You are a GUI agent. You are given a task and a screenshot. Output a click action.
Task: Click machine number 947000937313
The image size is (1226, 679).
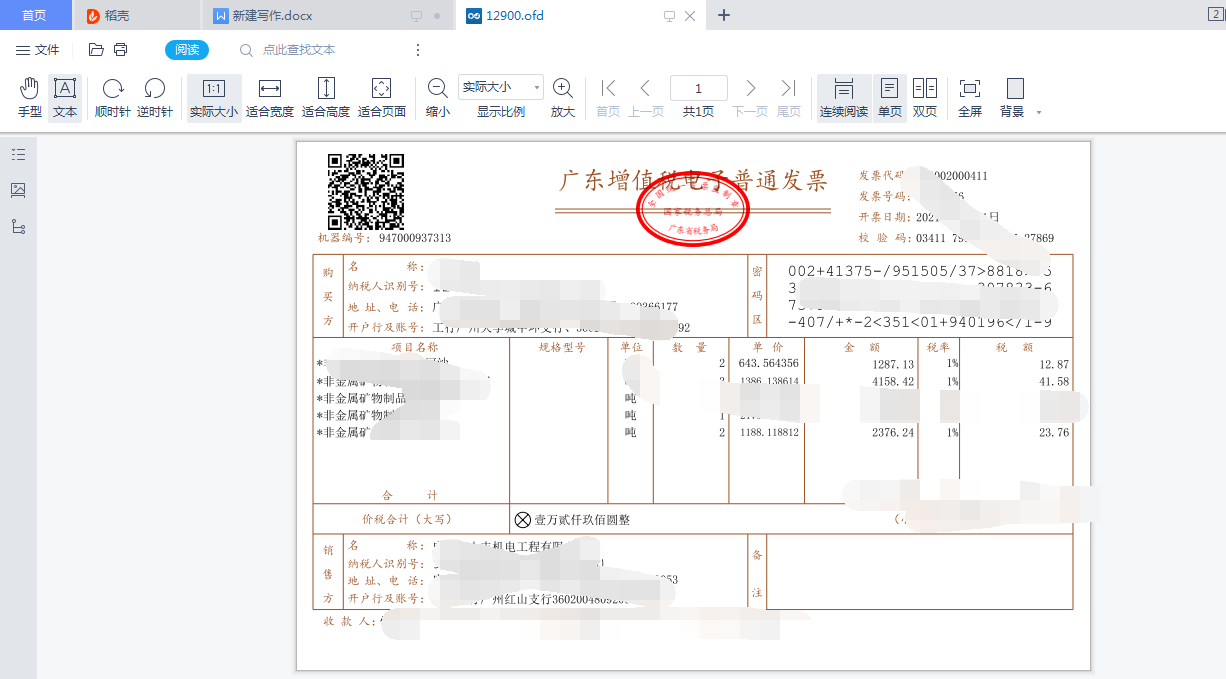pos(414,238)
